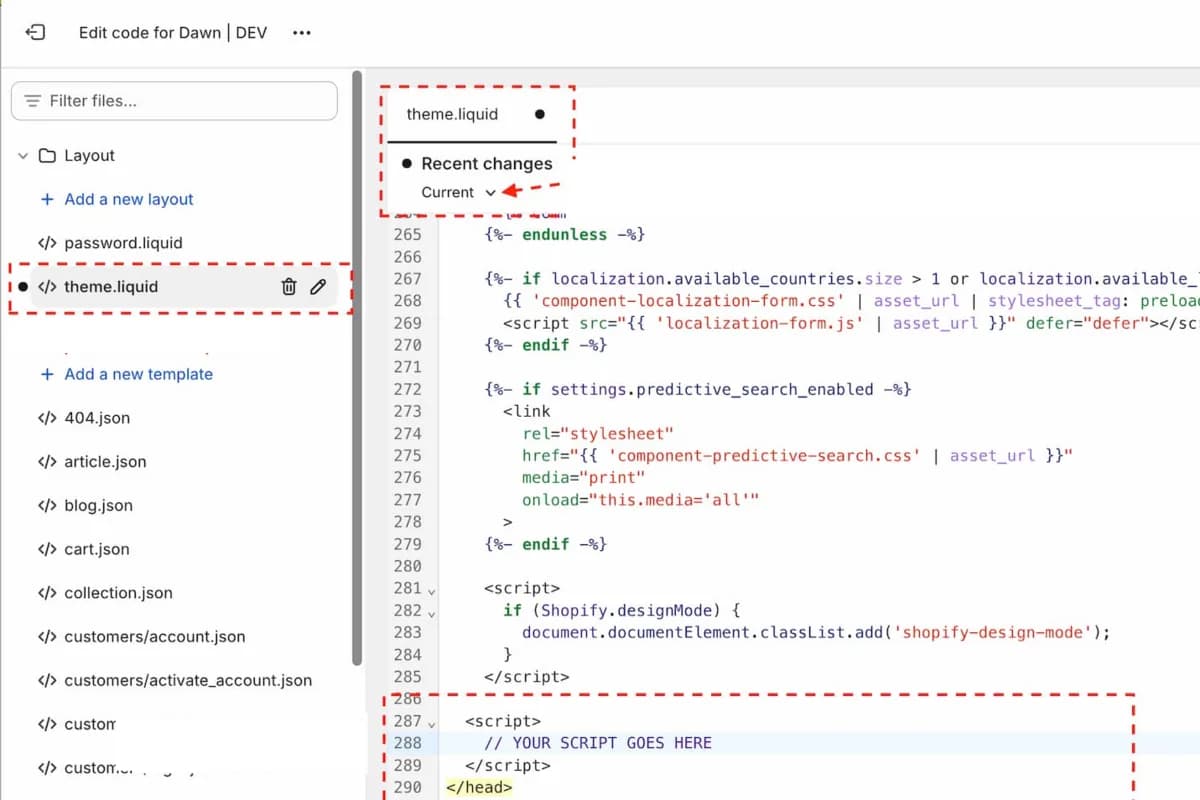
Task: Click the filter icon in the search box
Action: (x=33, y=101)
